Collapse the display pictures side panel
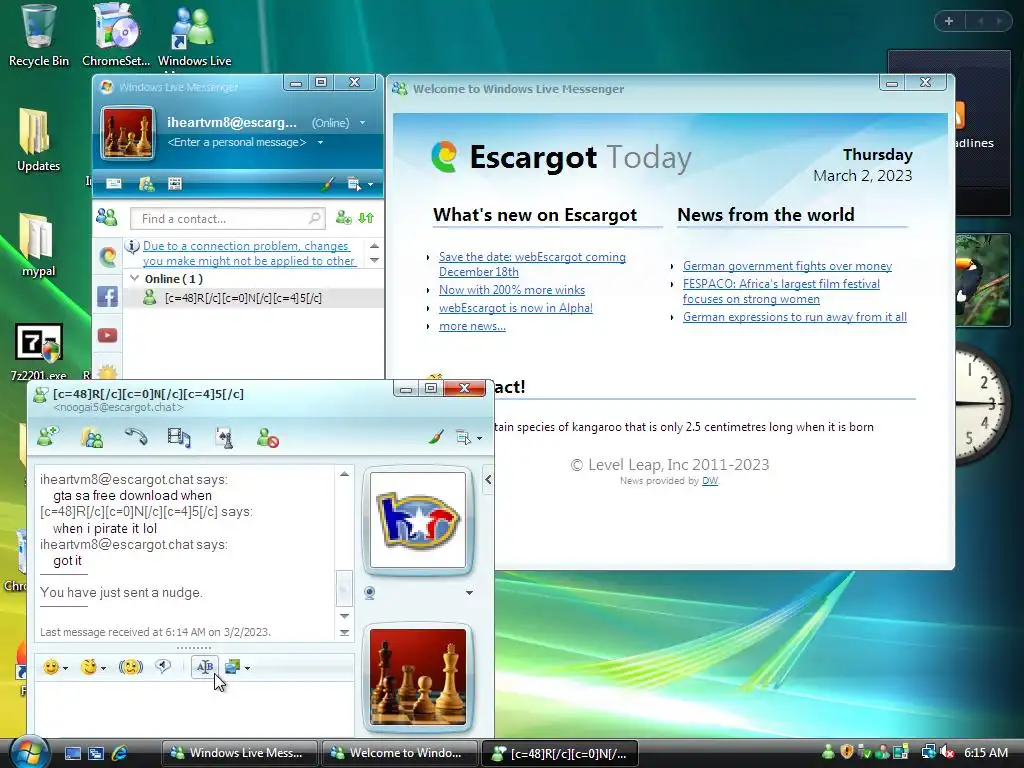Screen dimensions: 1024x768 [488, 479]
